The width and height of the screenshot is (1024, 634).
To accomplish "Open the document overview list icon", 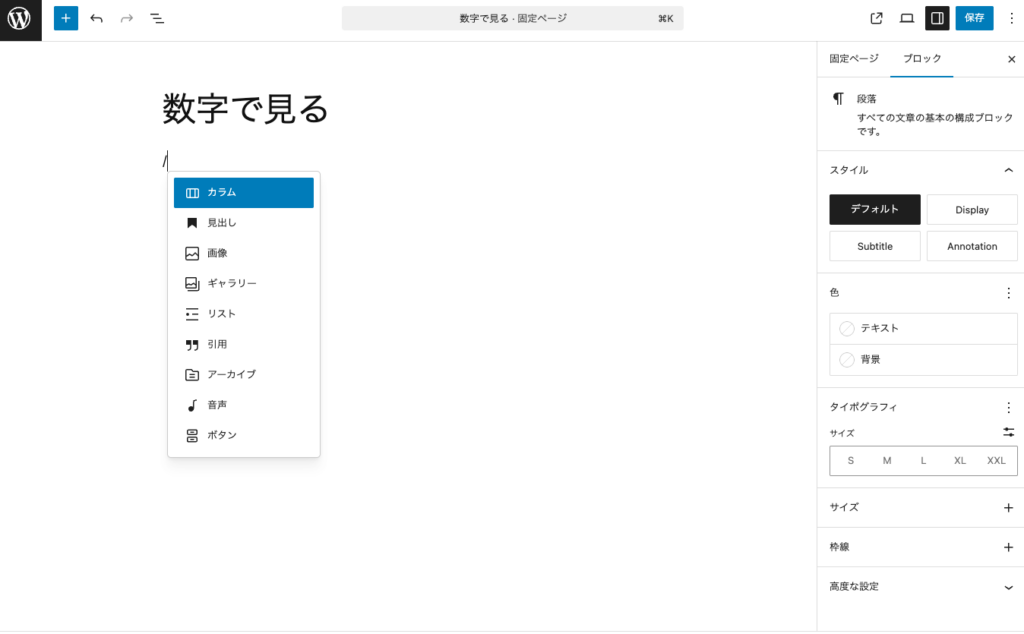I will click(x=156, y=17).
